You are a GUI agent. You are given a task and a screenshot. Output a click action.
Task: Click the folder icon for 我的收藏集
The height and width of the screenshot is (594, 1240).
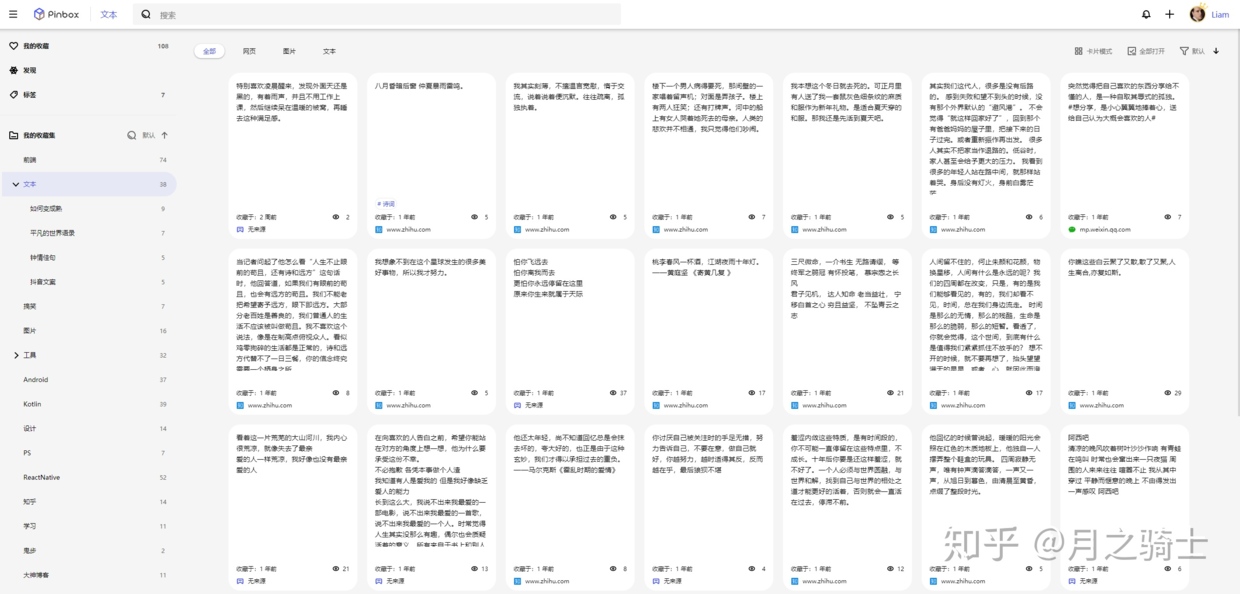point(13,135)
